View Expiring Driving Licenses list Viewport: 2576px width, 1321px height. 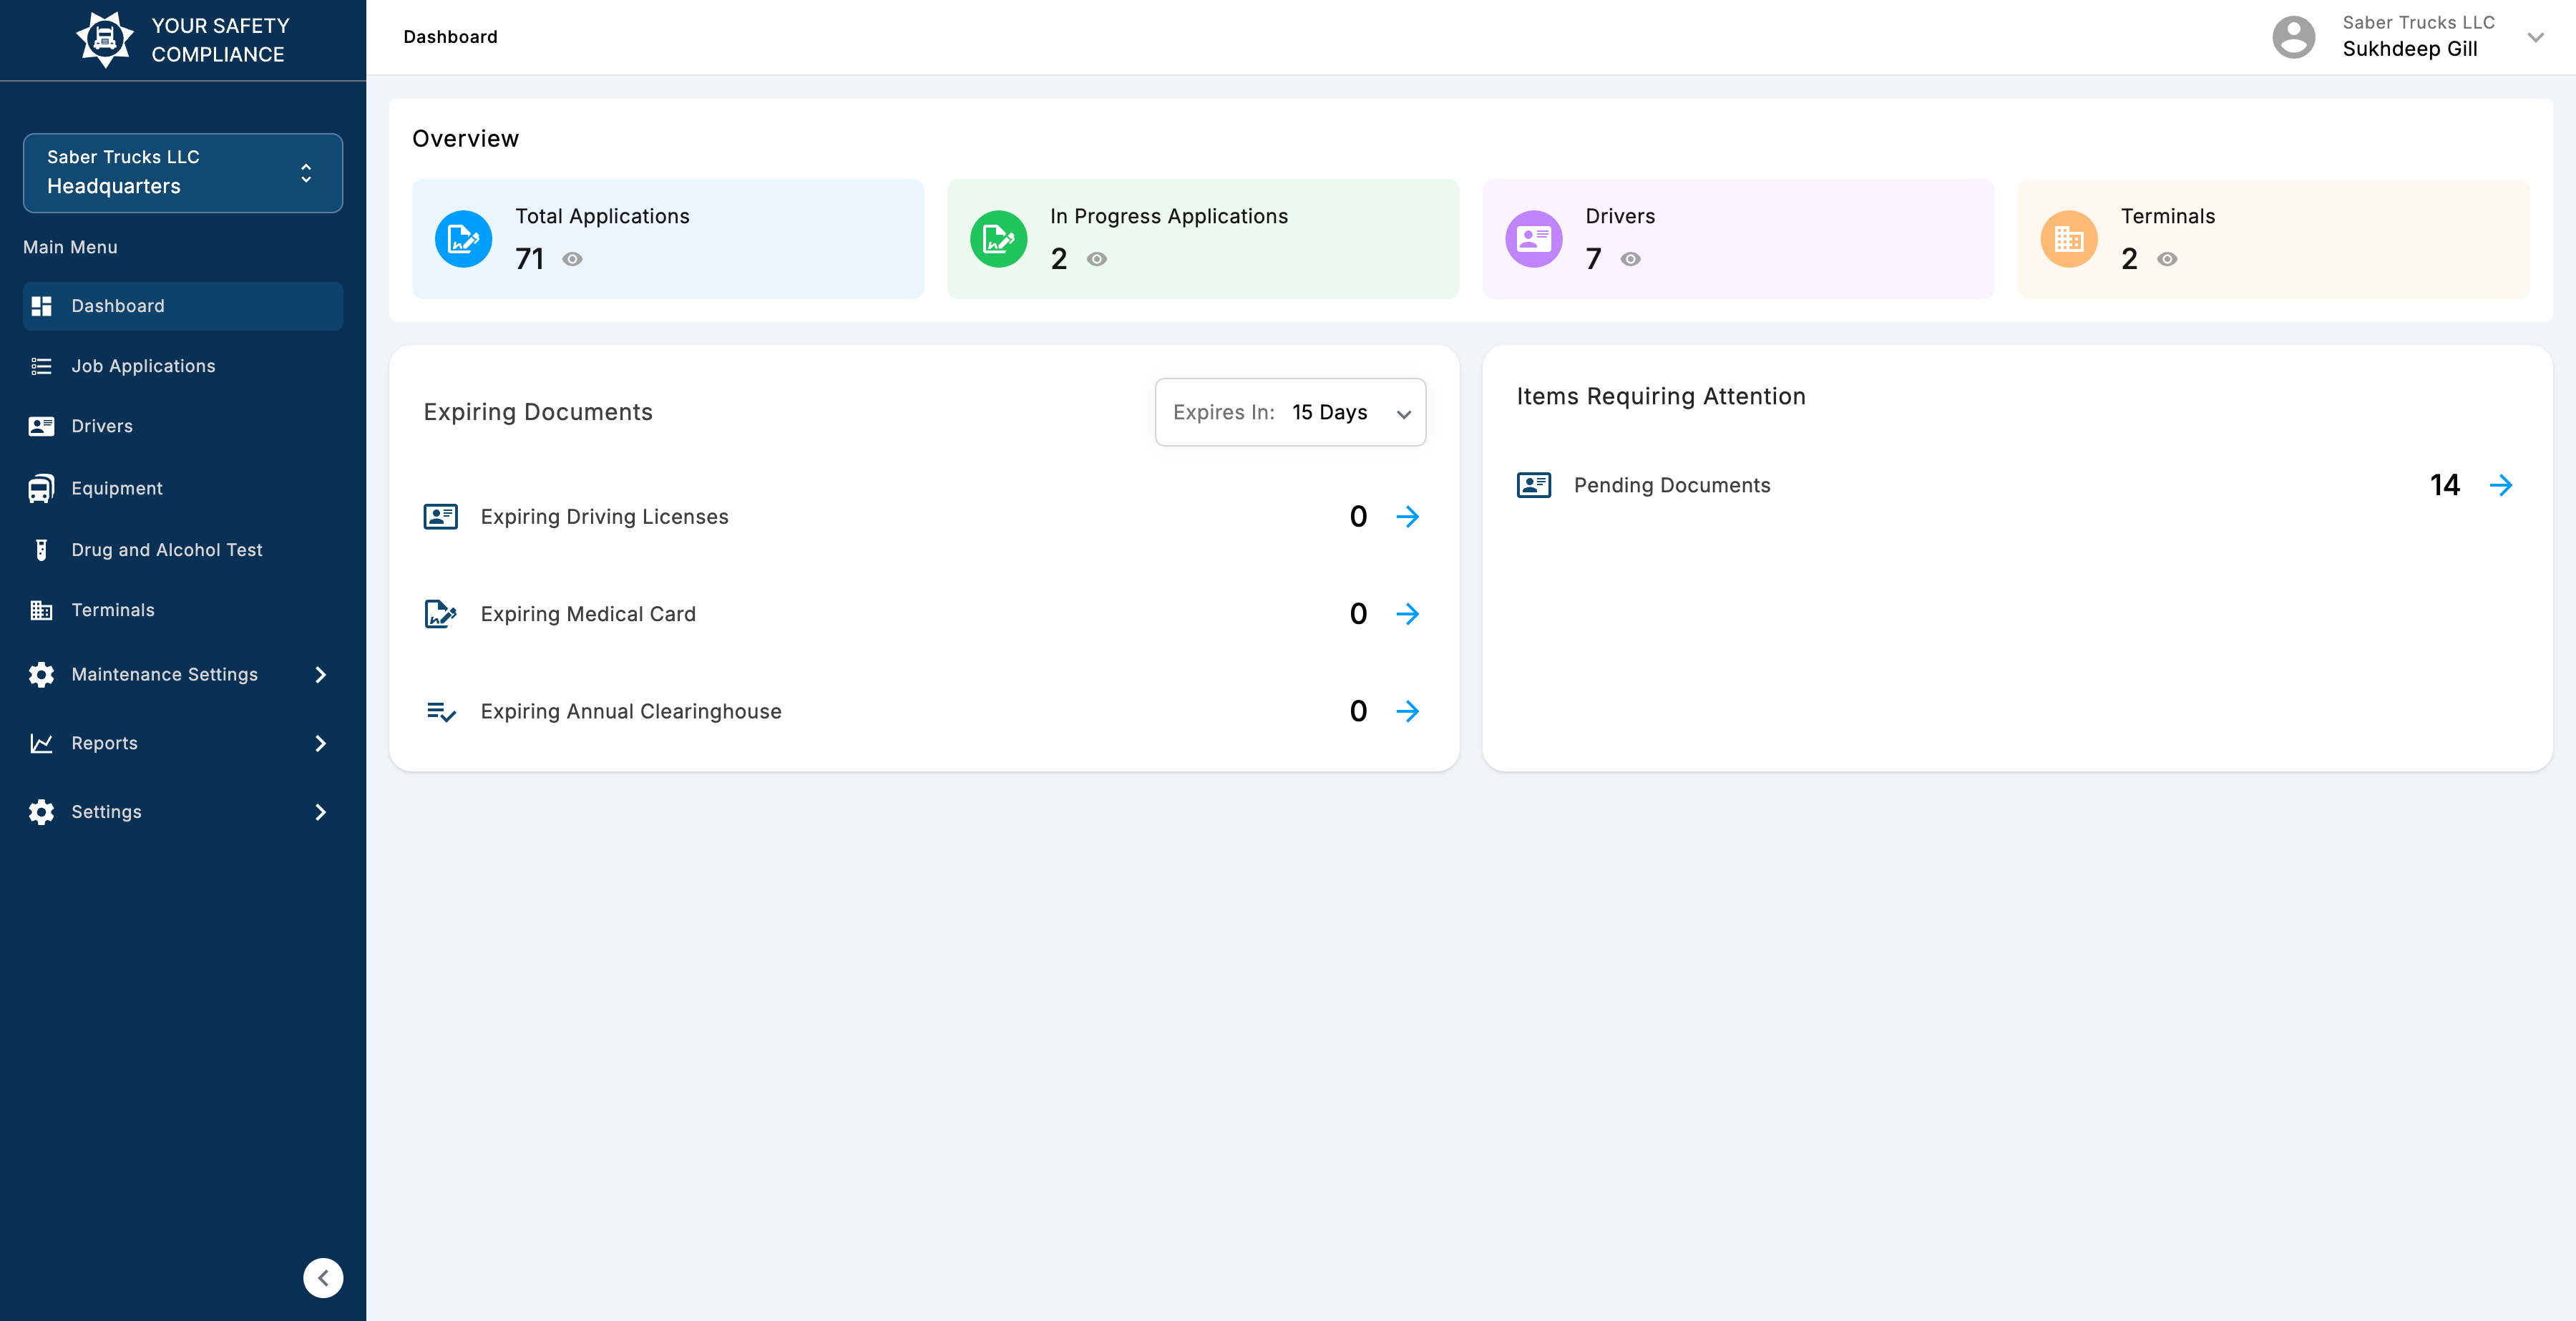click(1409, 517)
